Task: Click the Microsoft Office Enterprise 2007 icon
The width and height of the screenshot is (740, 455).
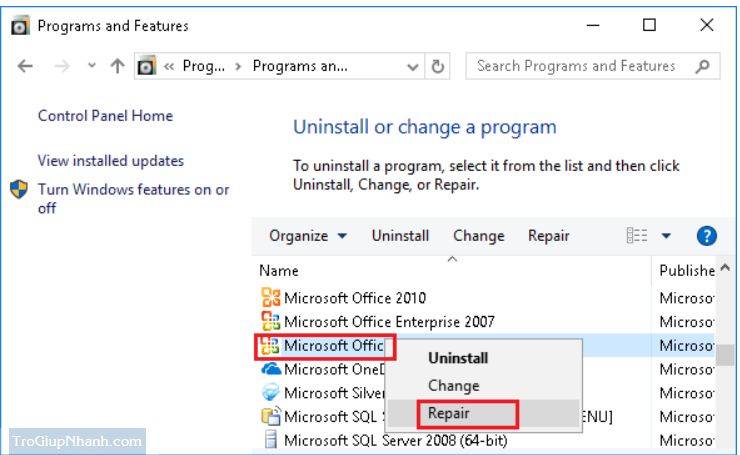Action: click(x=270, y=321)
